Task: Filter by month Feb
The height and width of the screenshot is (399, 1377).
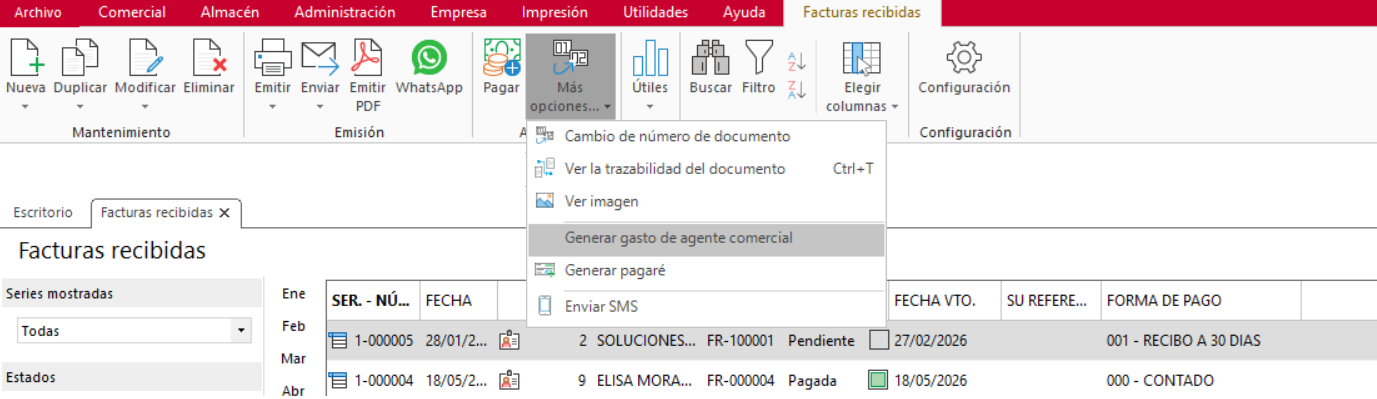Action: [x=293, y=326]
